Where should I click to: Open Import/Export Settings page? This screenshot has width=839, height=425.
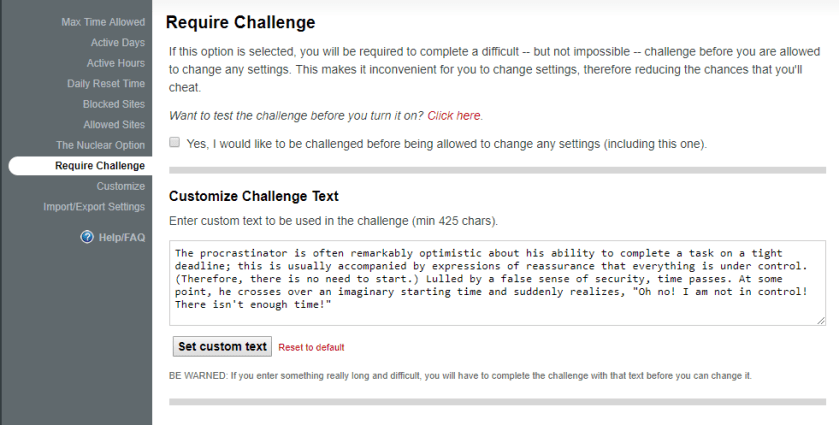click(x=94, y=207)
